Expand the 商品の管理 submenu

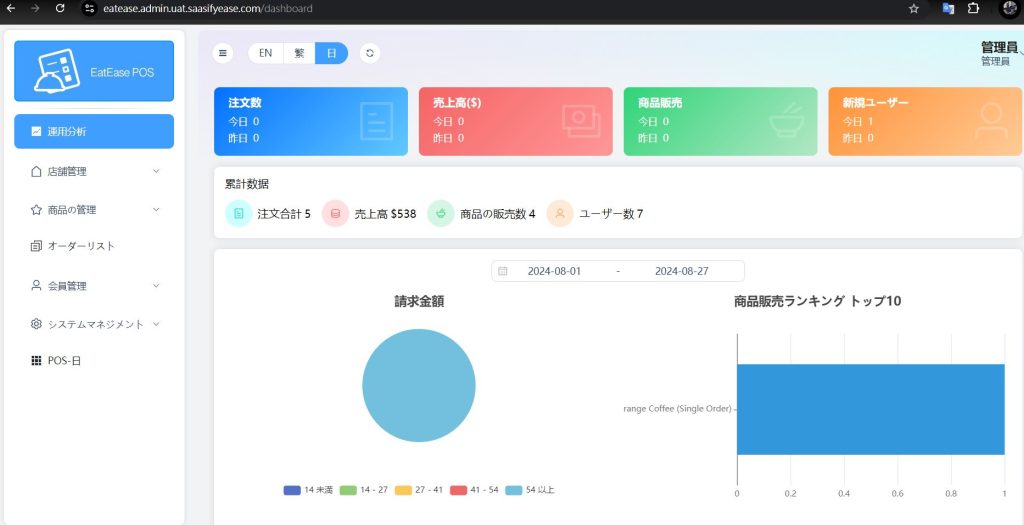tap(94, 210)
